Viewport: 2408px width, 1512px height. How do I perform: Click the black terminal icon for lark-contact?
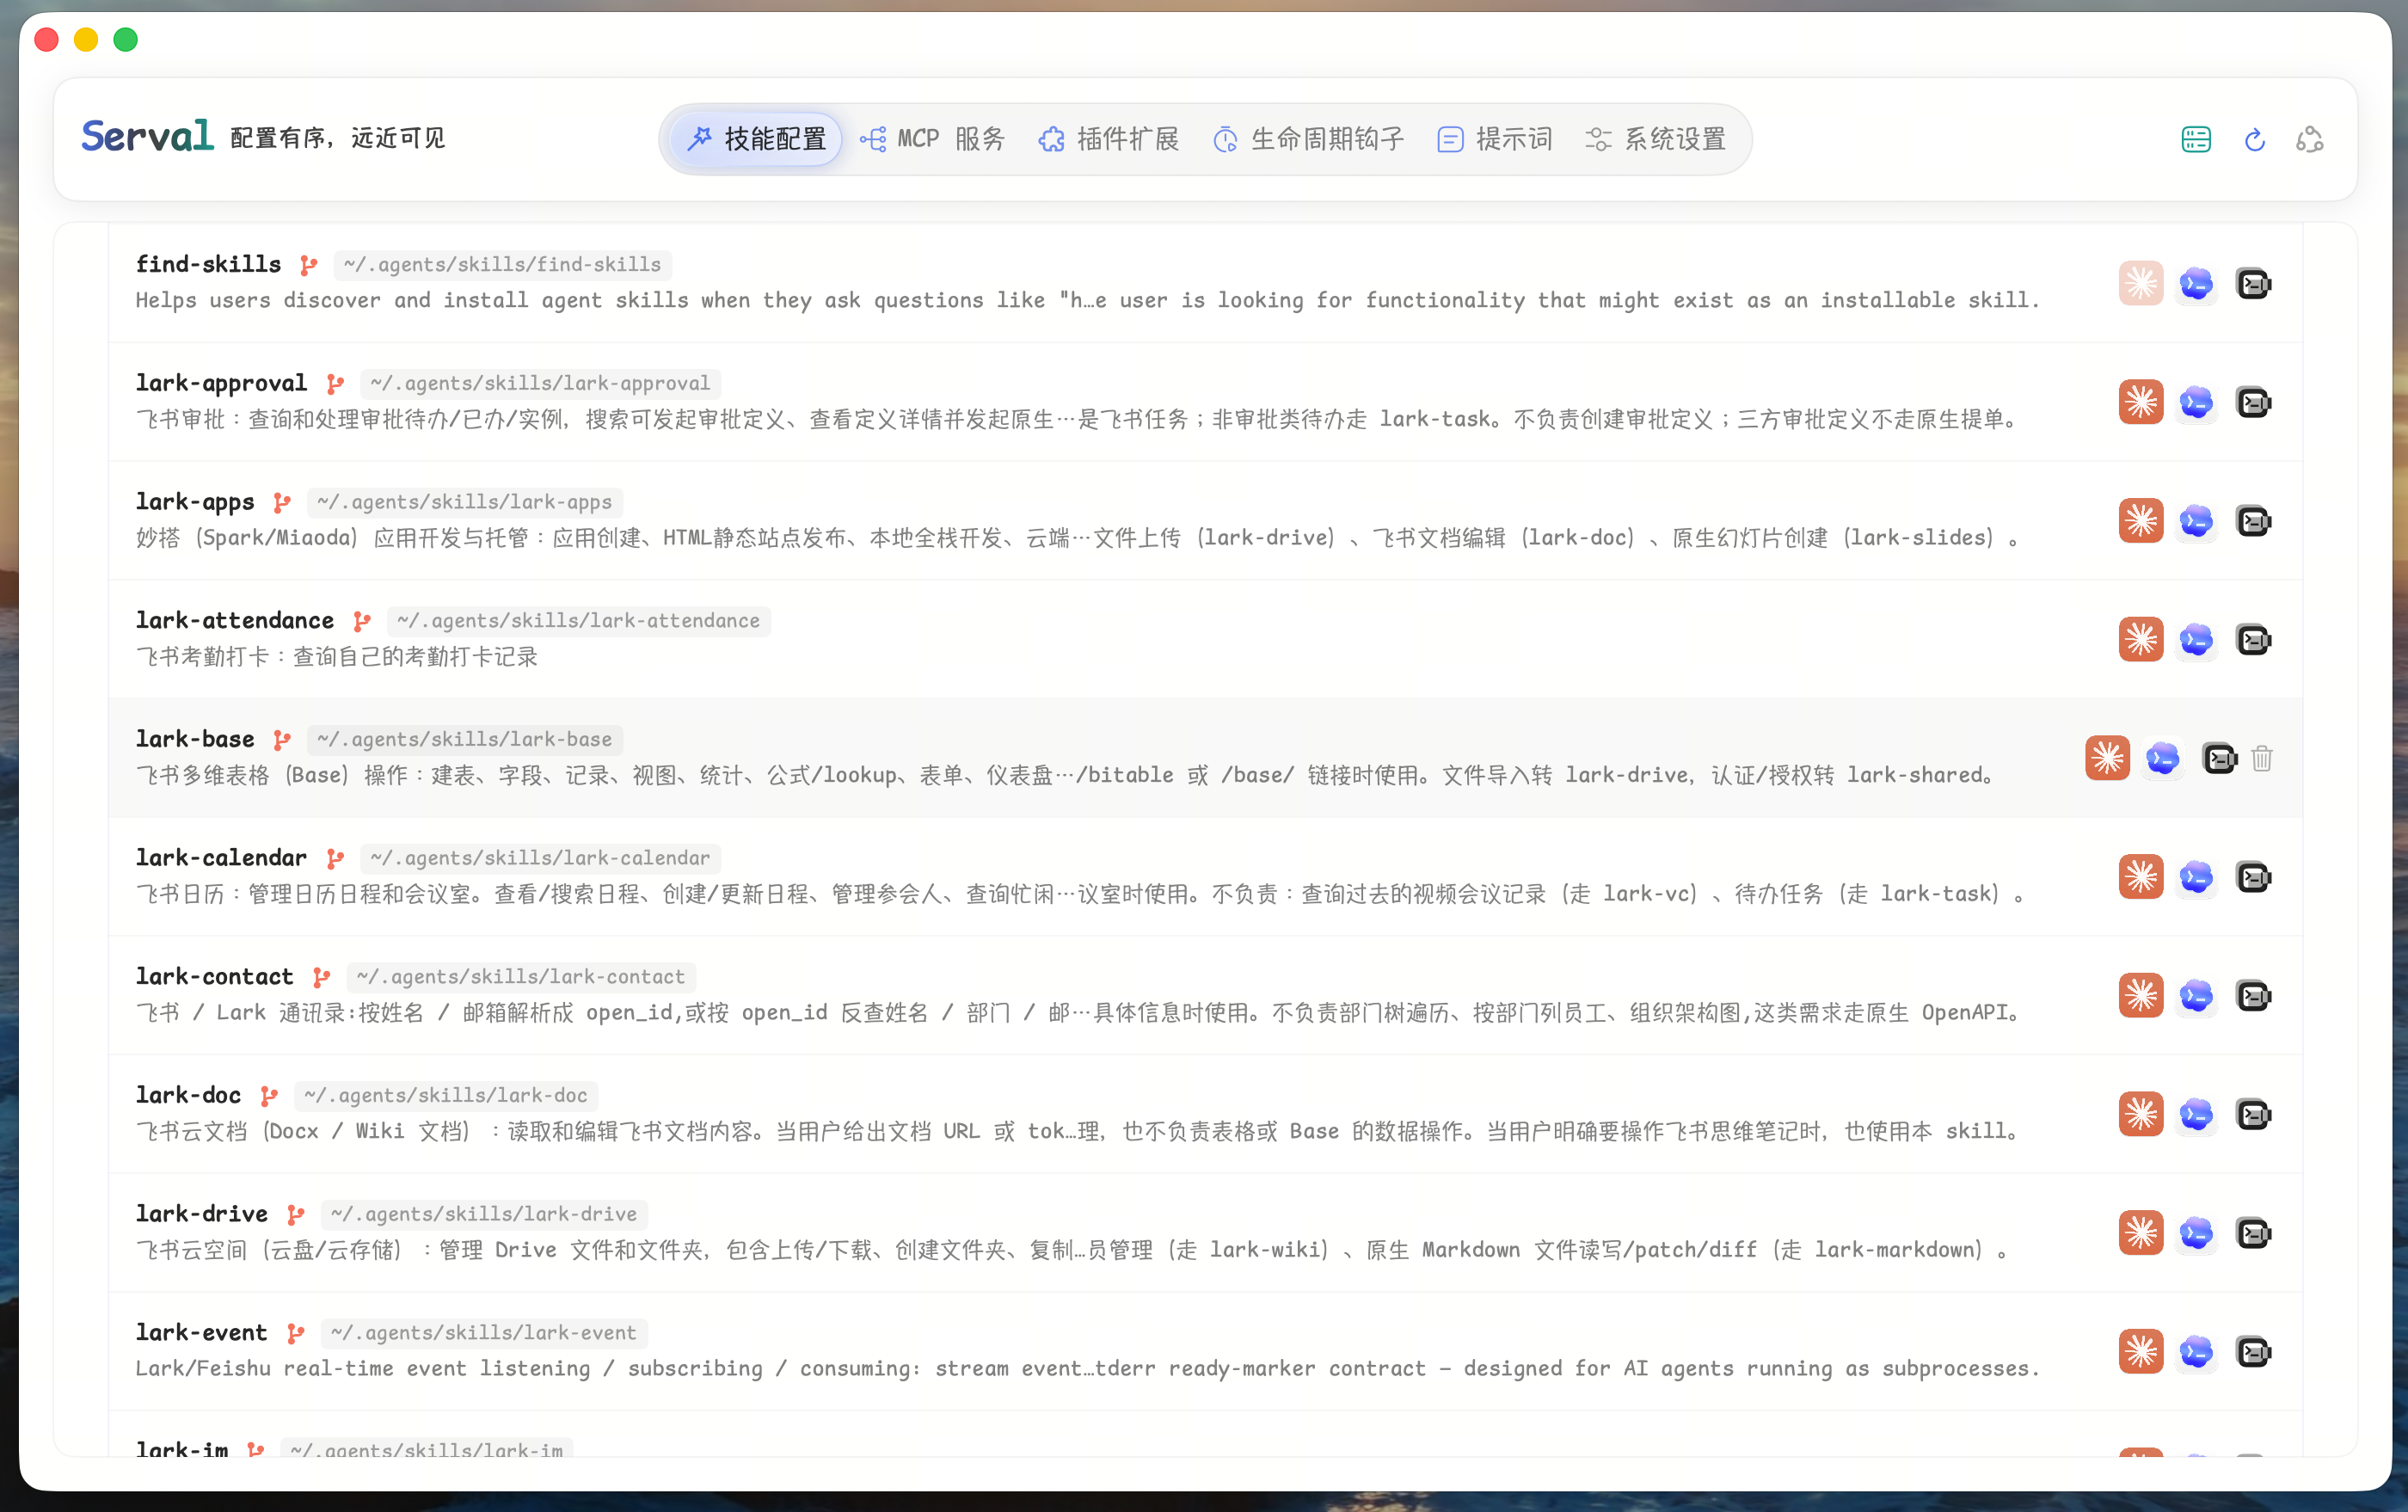pos(2253,996)
